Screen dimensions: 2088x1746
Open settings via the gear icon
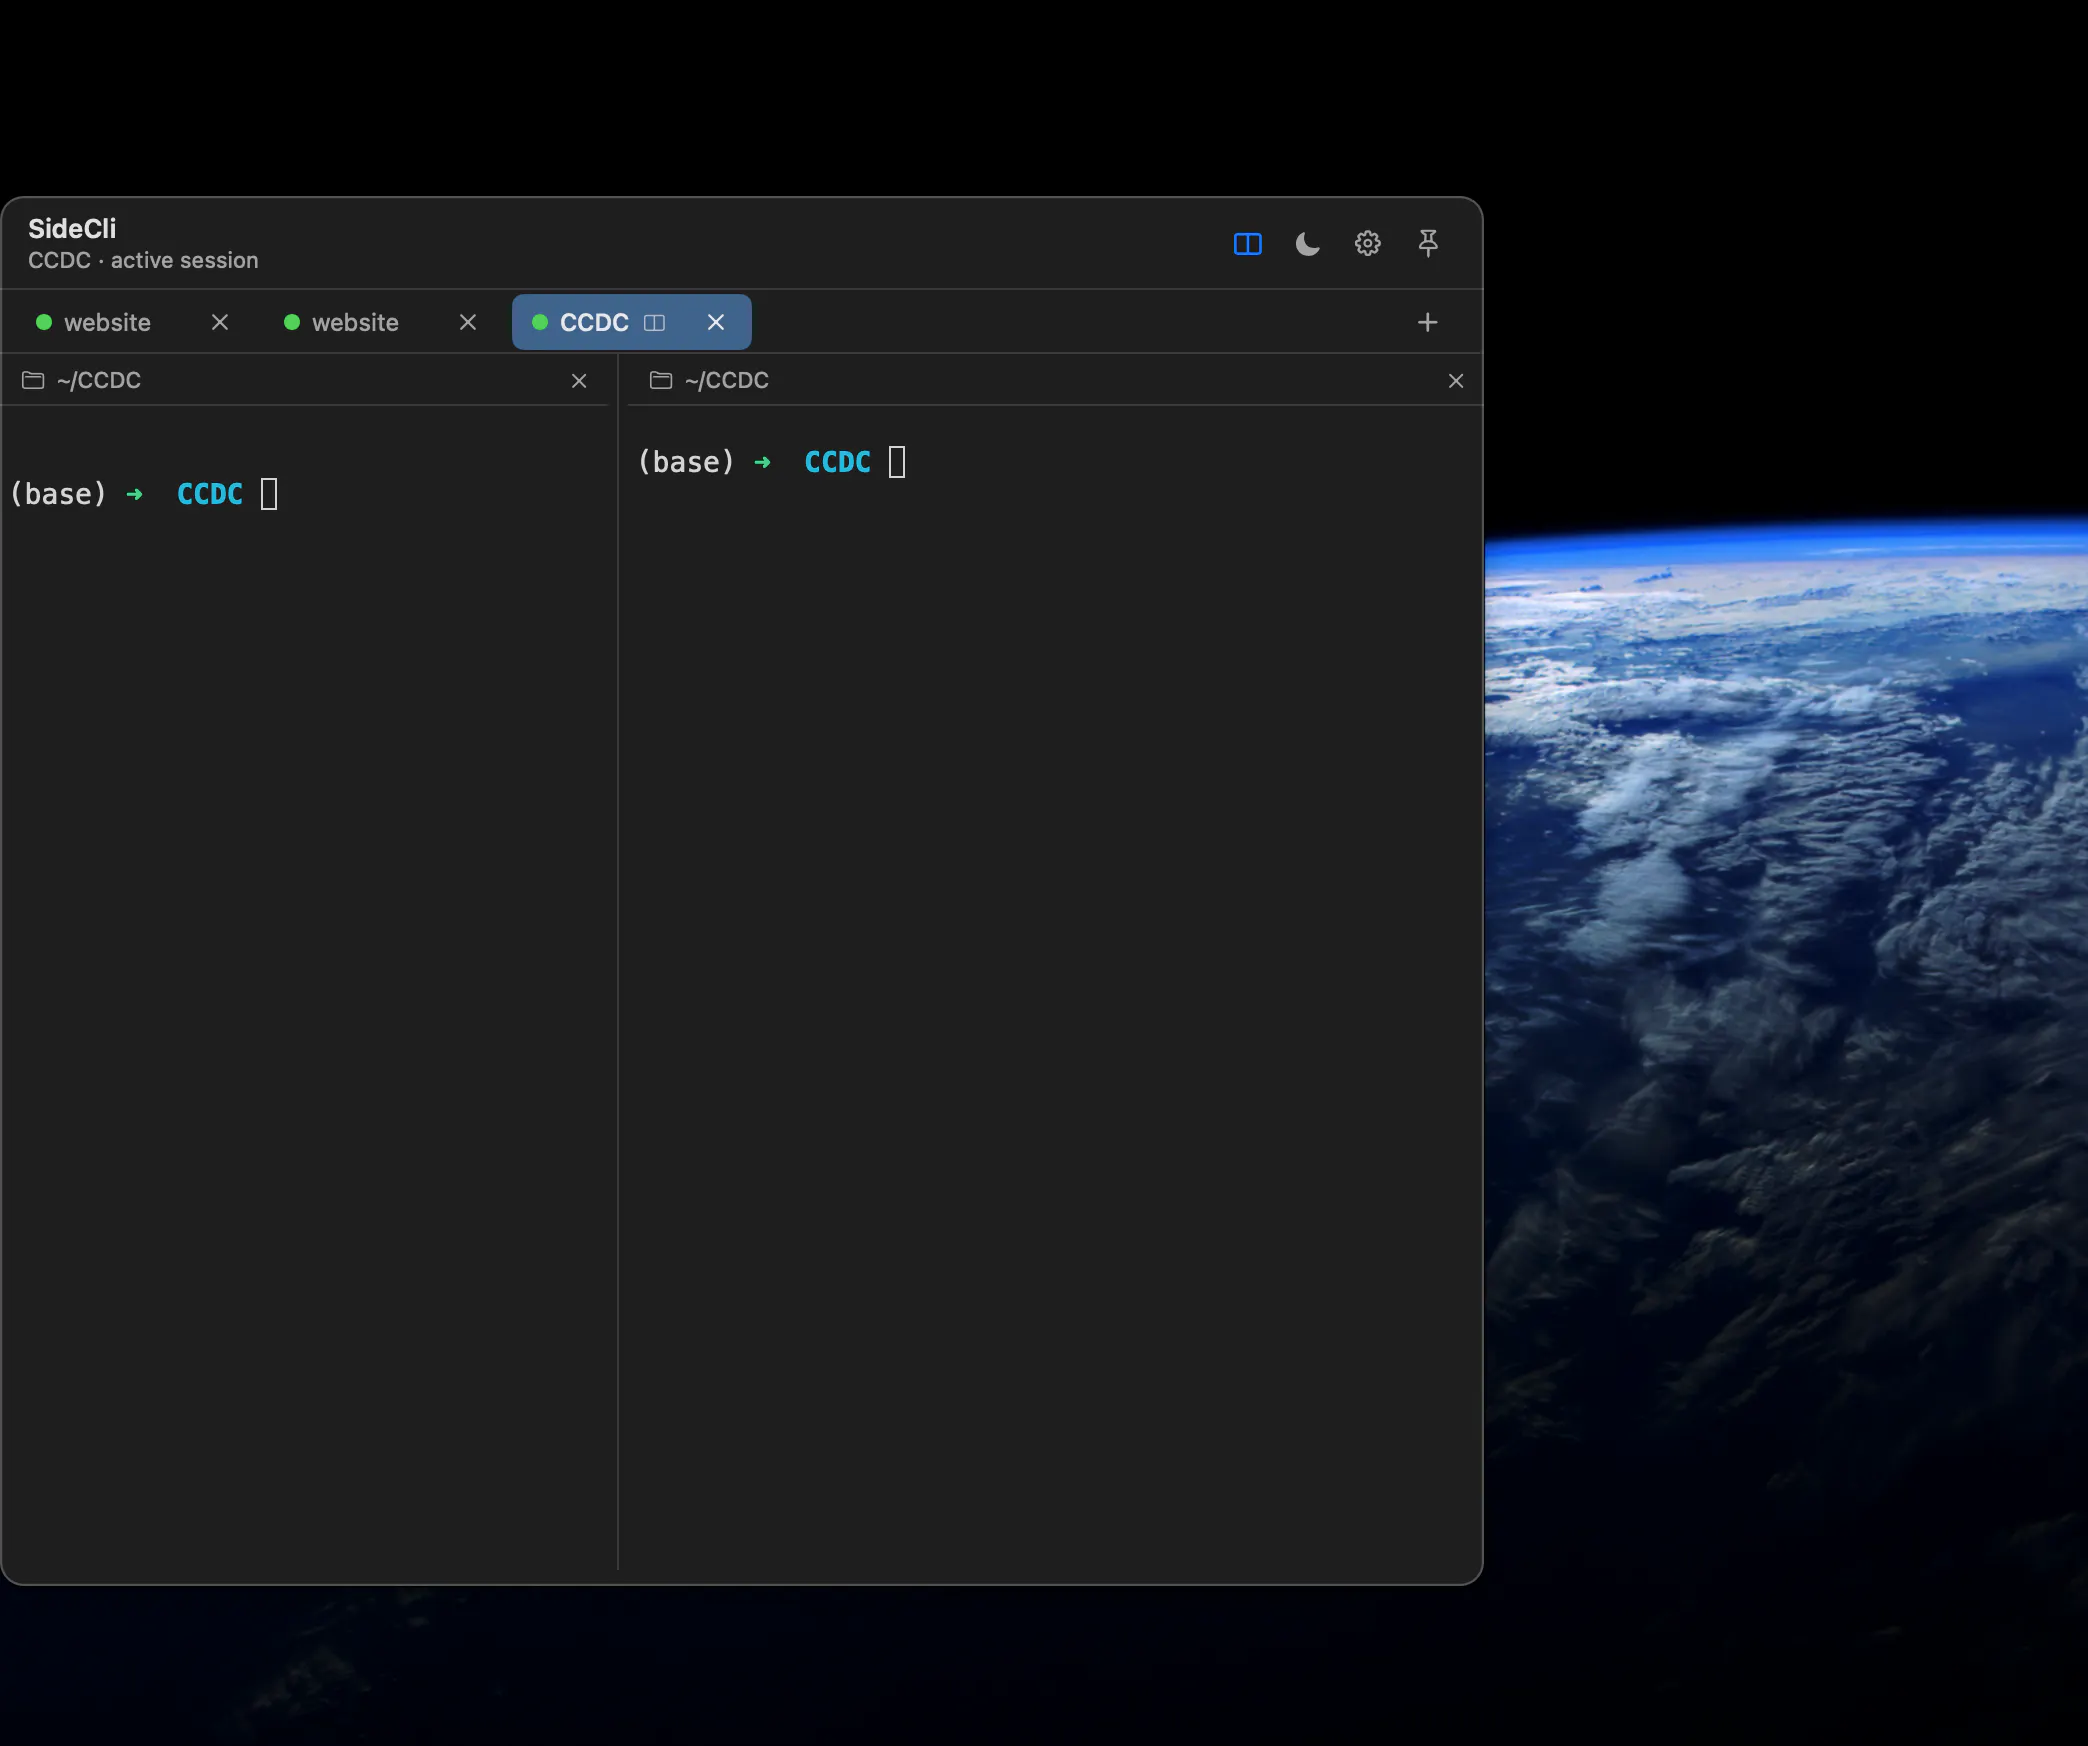(x=1367, y=244)
